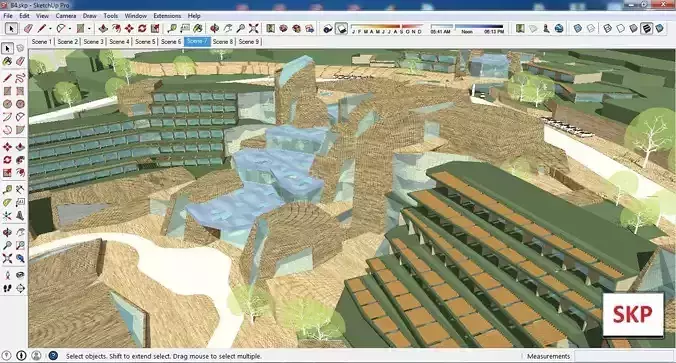Open the Edit menu
The width and height of the screenshot is (676, 363).
pyautogui.click(x=24, y=16)
